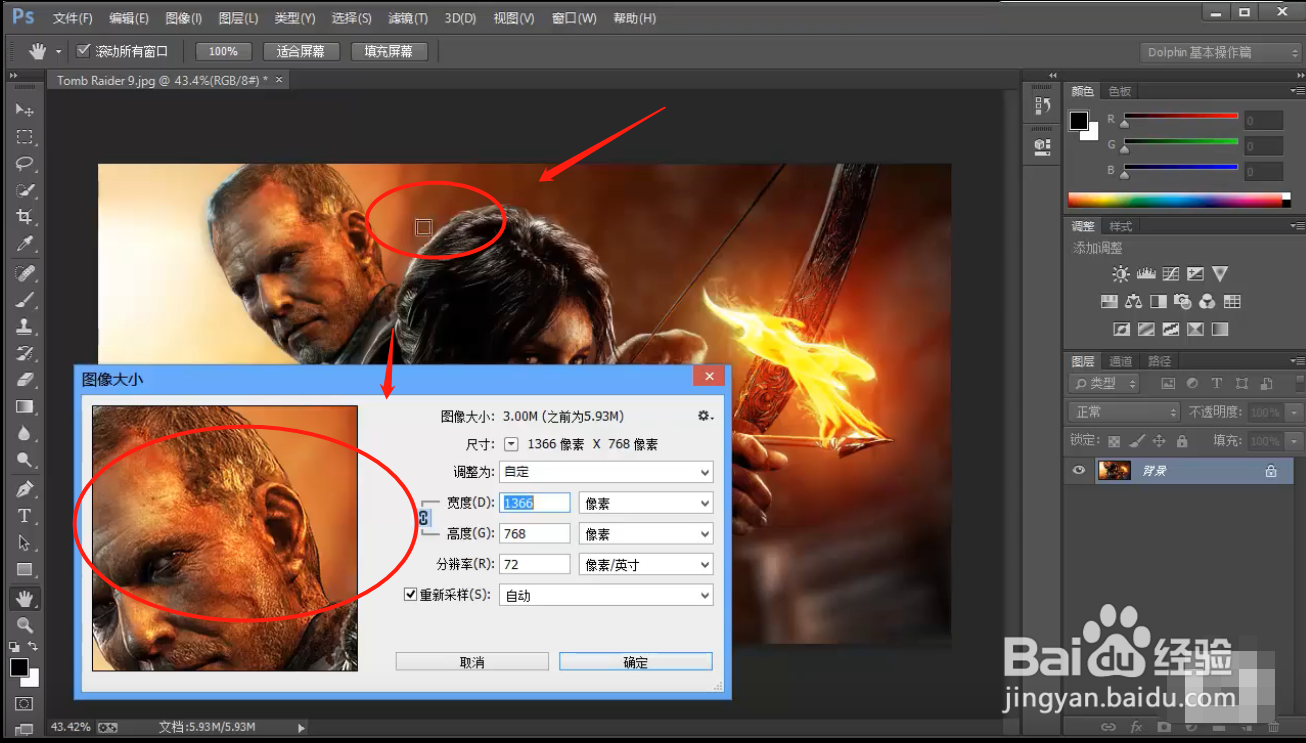1306x743 pixels.
Task: Switch to the 样式 tab
Action: 1121,226
